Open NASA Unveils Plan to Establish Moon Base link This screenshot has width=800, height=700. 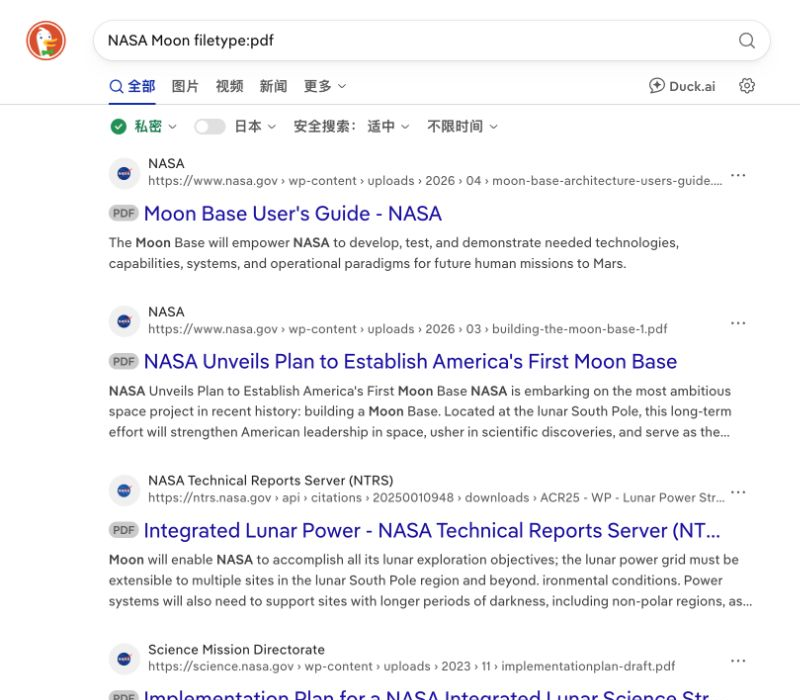click(x=410, y=361)
